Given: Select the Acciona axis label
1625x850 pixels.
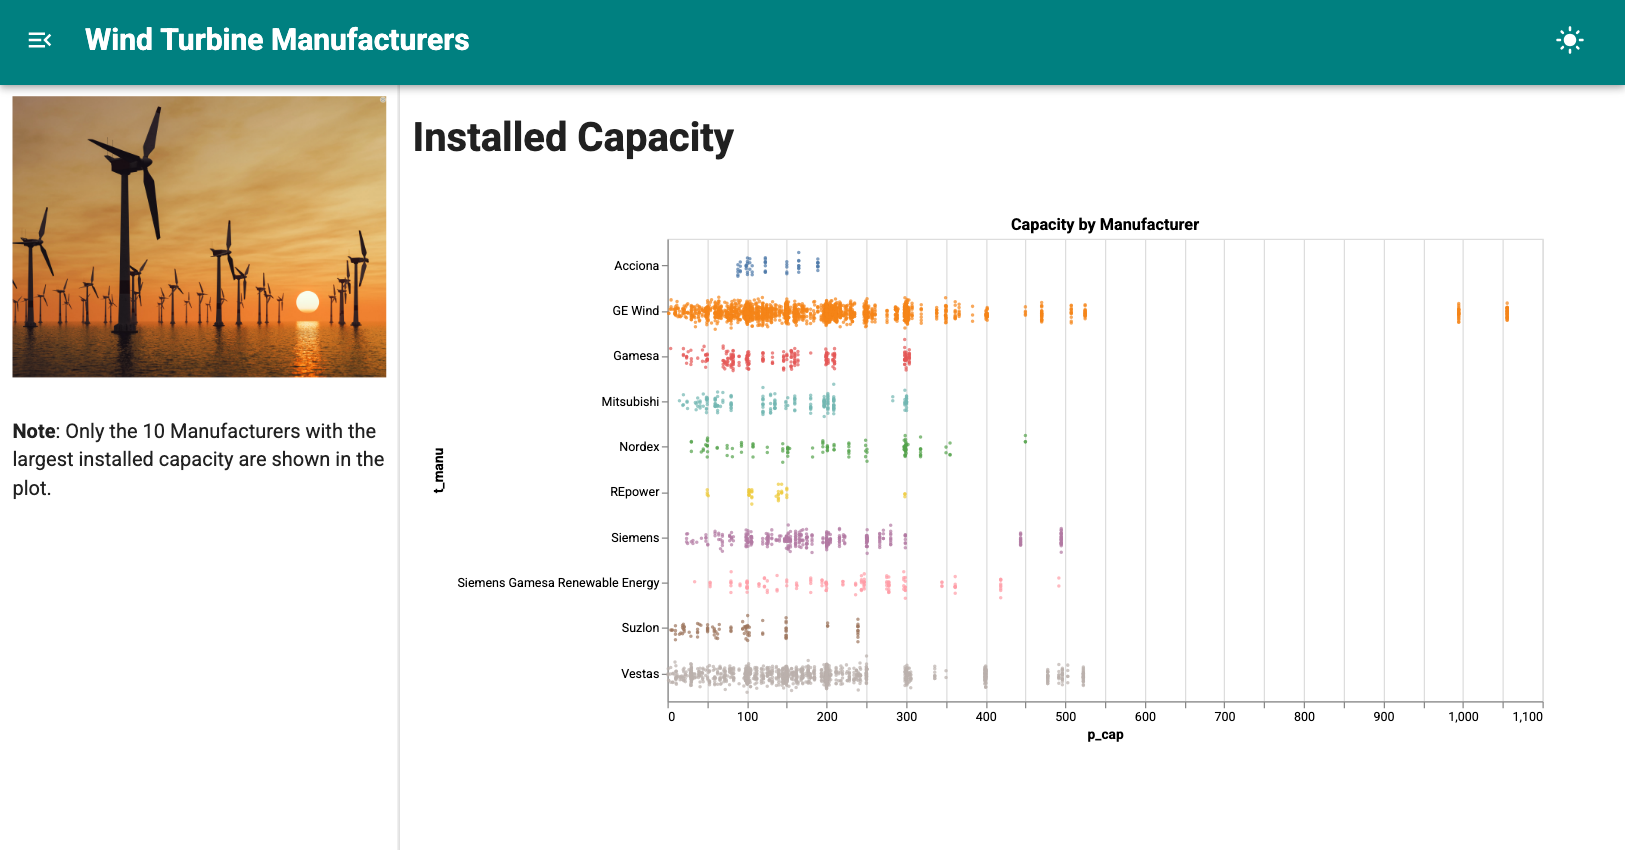Looking at the screenshot, I should pyautogui.click(x=636, y=266).
